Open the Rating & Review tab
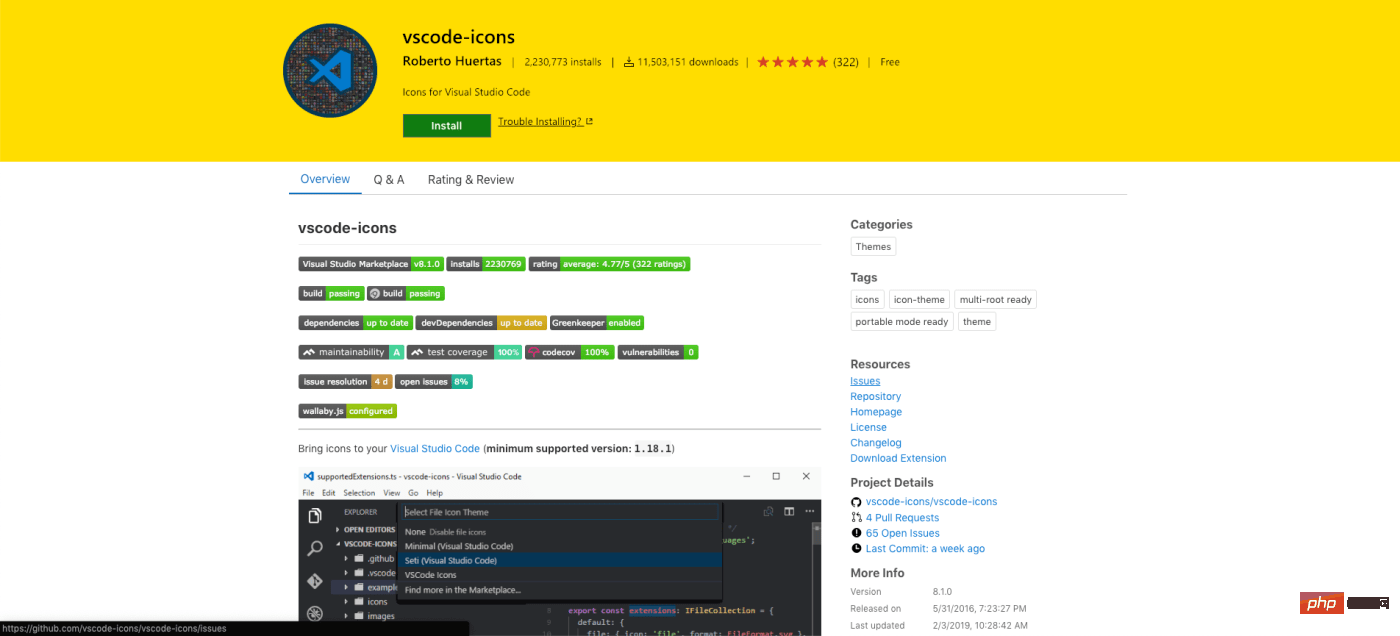This screenshot has width=1400, height=636. tap(470, 180)
